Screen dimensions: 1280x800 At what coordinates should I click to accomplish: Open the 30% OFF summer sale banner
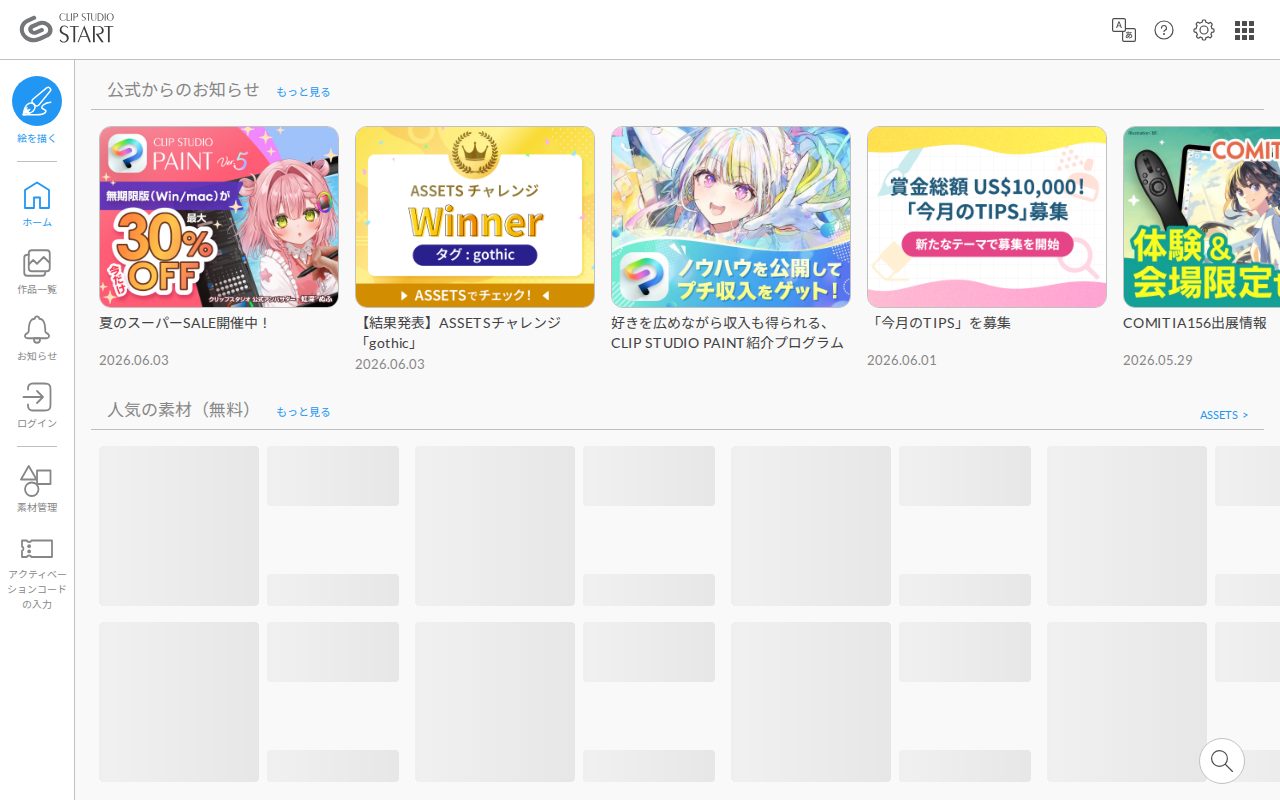(219, 217)
